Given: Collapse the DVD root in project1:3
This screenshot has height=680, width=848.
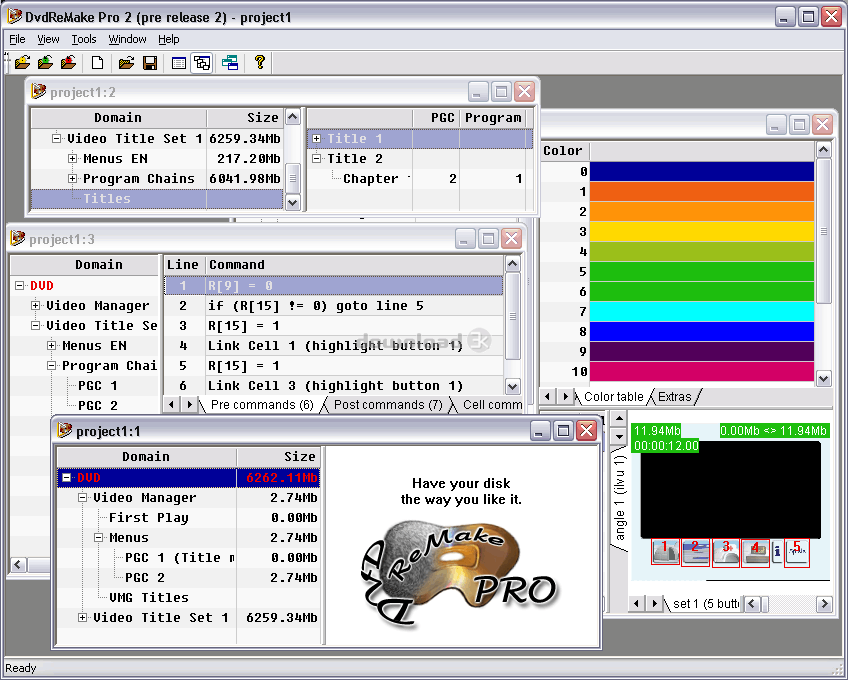Looking at the screenshot, I should click(19, 286).
